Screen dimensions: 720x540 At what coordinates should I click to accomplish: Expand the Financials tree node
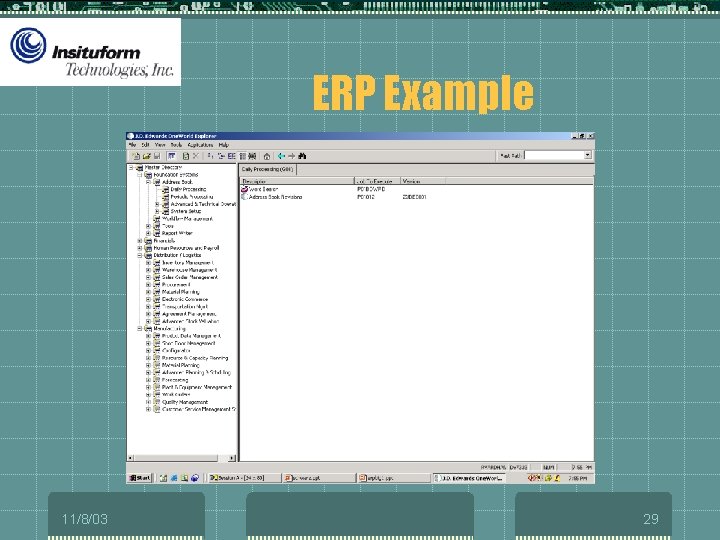[x=140, y=241]
